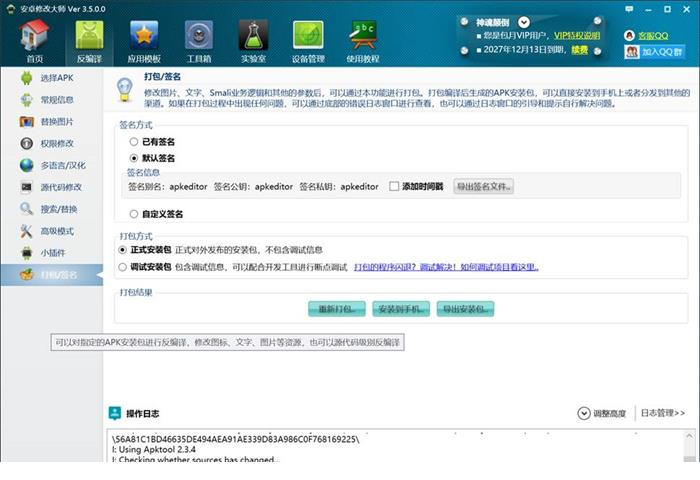Choose the 自定义签名 radio option
This screenshot has height=480, width=700.
[x=134, y=214]
